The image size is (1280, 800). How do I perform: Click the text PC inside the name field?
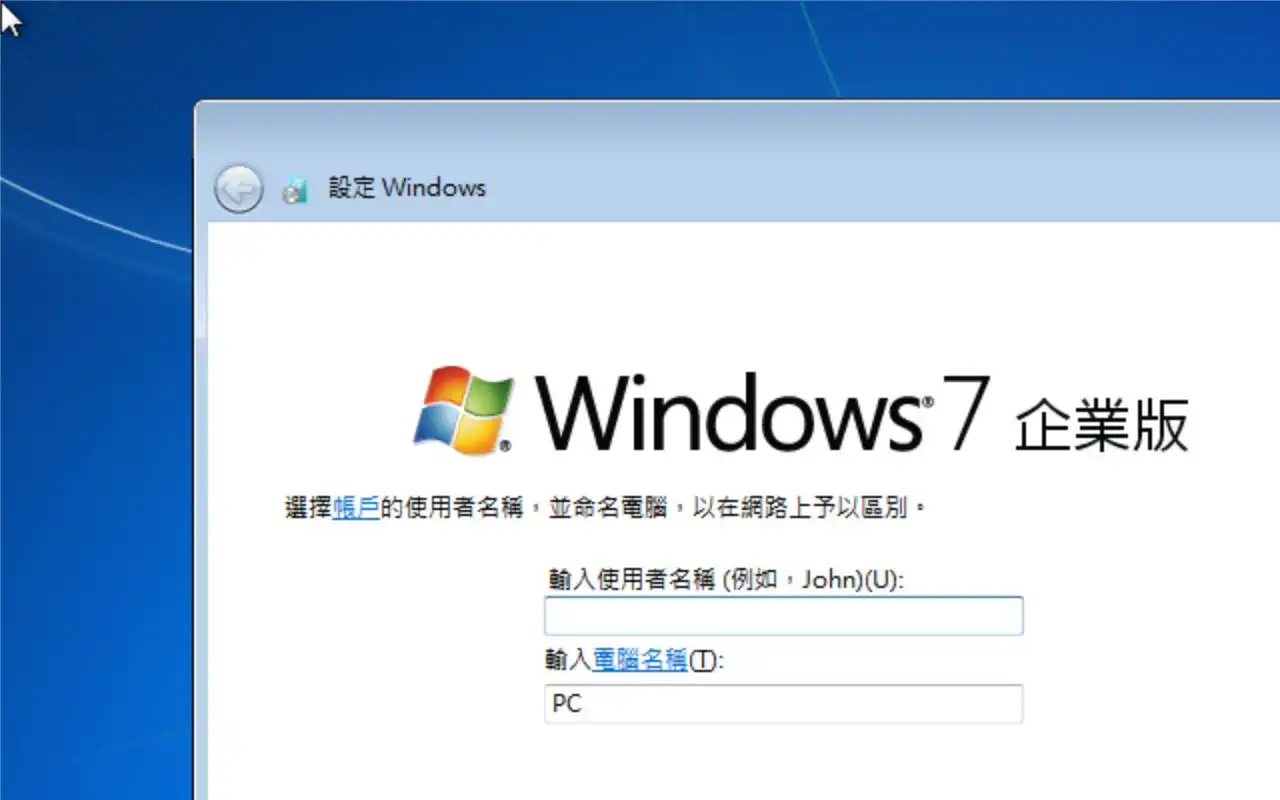click(567, 704)
